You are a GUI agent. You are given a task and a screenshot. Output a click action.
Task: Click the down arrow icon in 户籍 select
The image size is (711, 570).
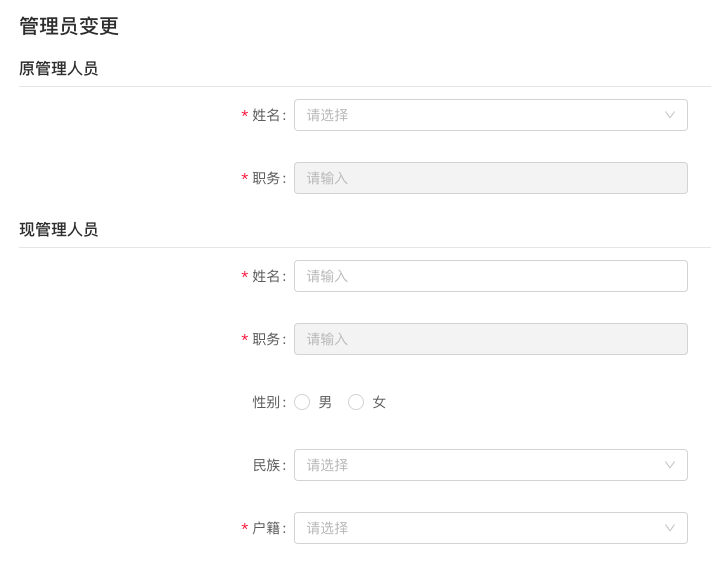(x=670, y=528)
